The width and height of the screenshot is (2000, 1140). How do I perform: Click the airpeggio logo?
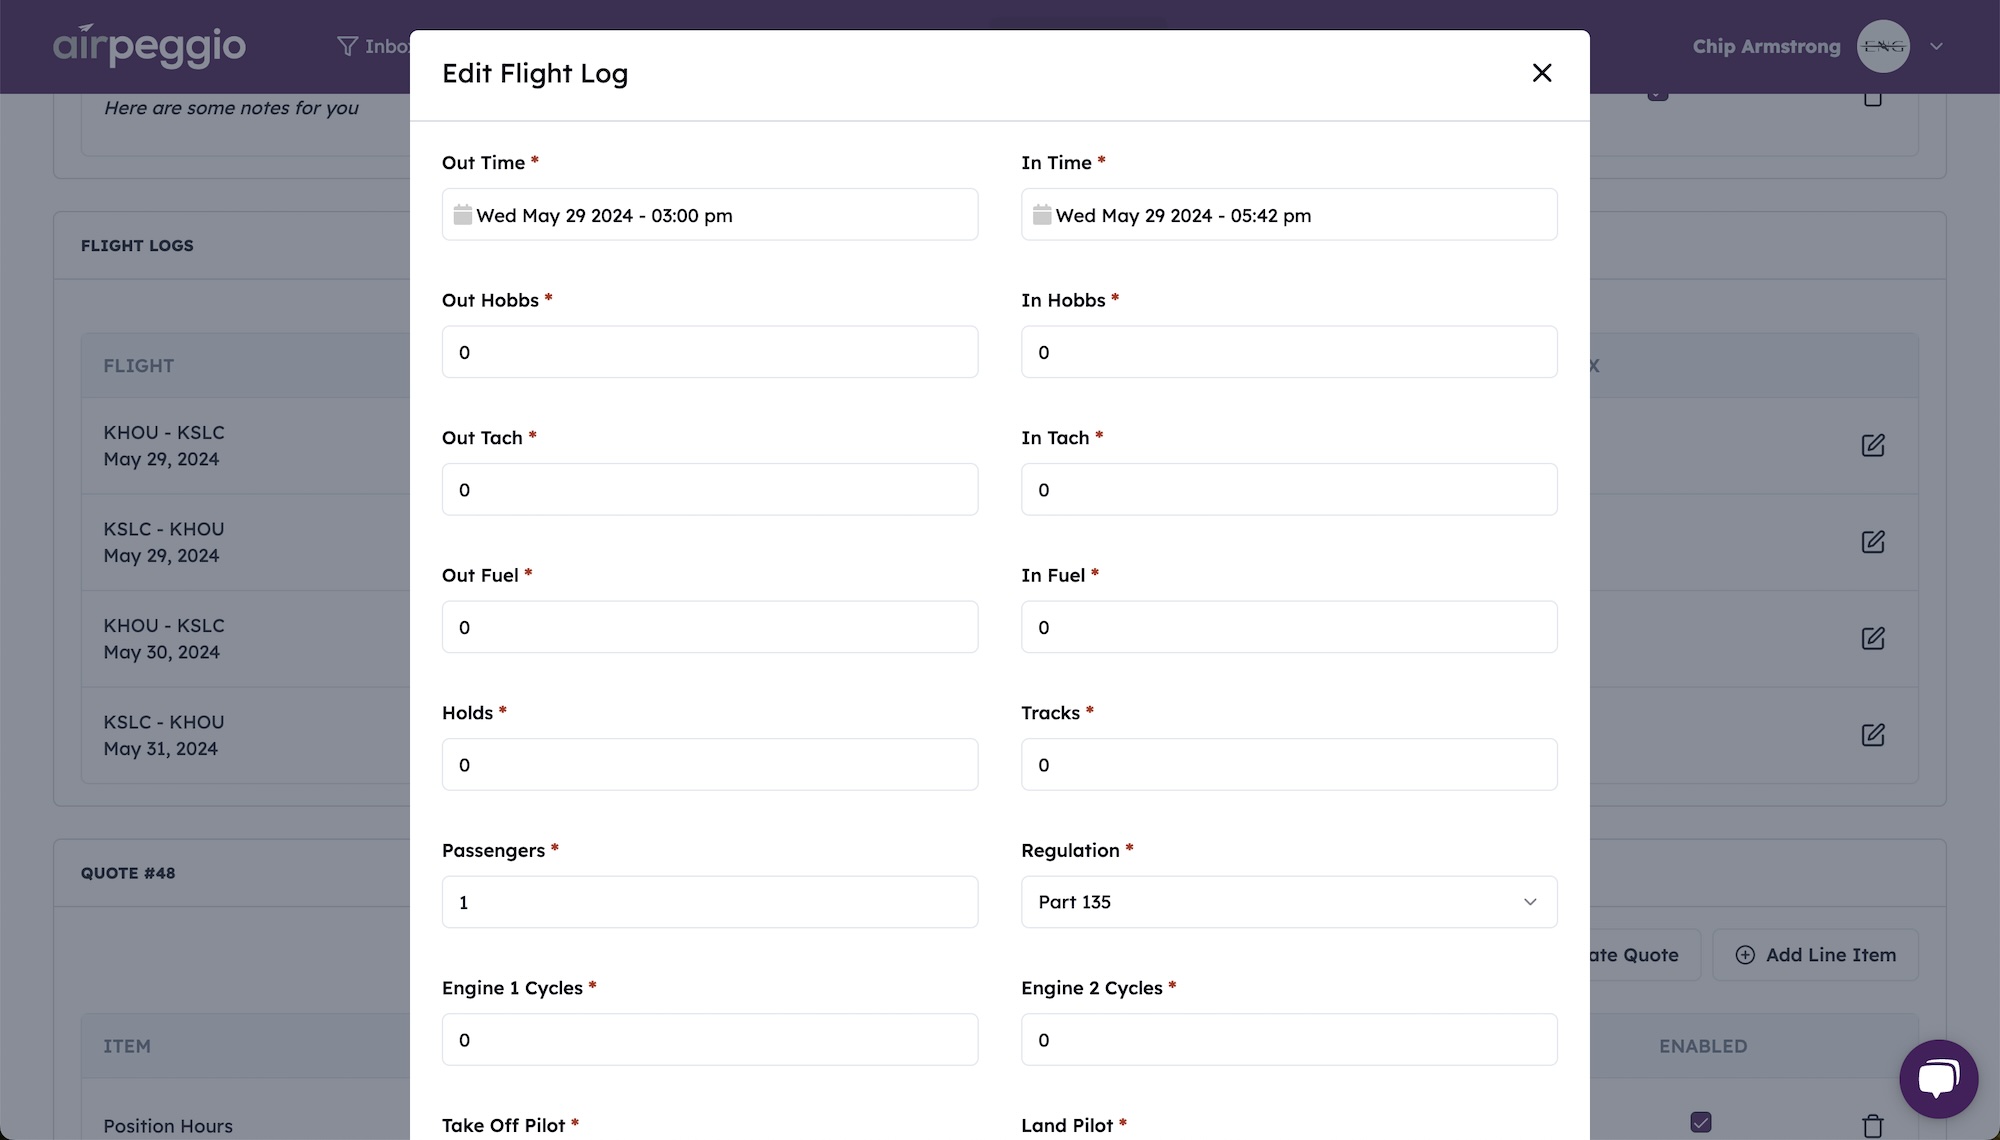click(x=148, y=45)
